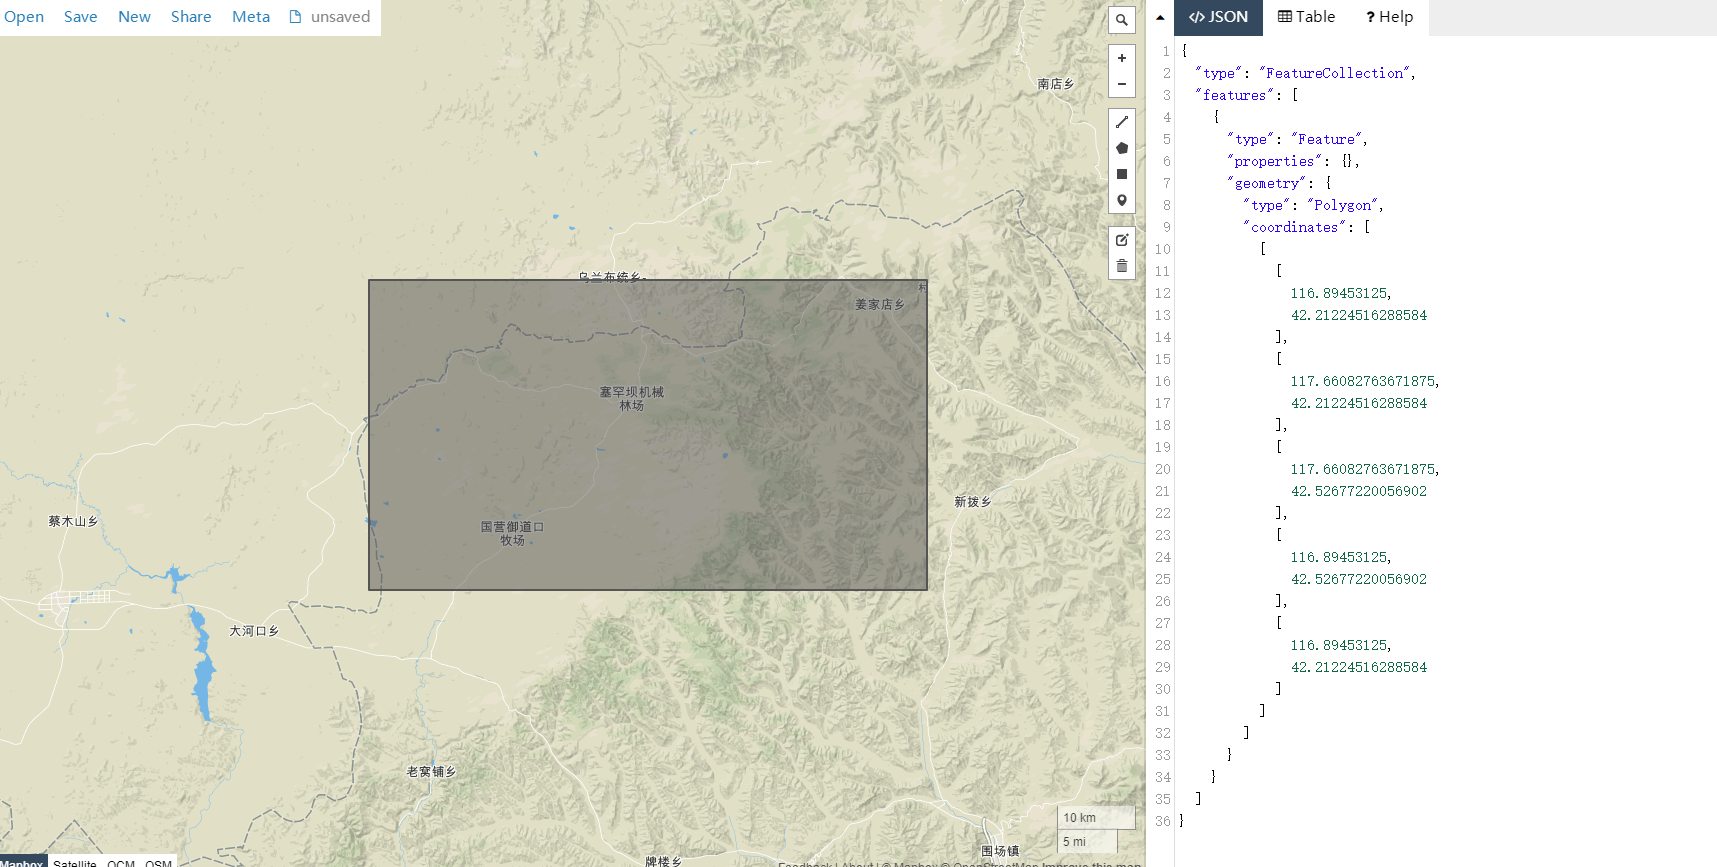
Task: Select the draw rectangle tool
Action: [x=1122, y=174]
